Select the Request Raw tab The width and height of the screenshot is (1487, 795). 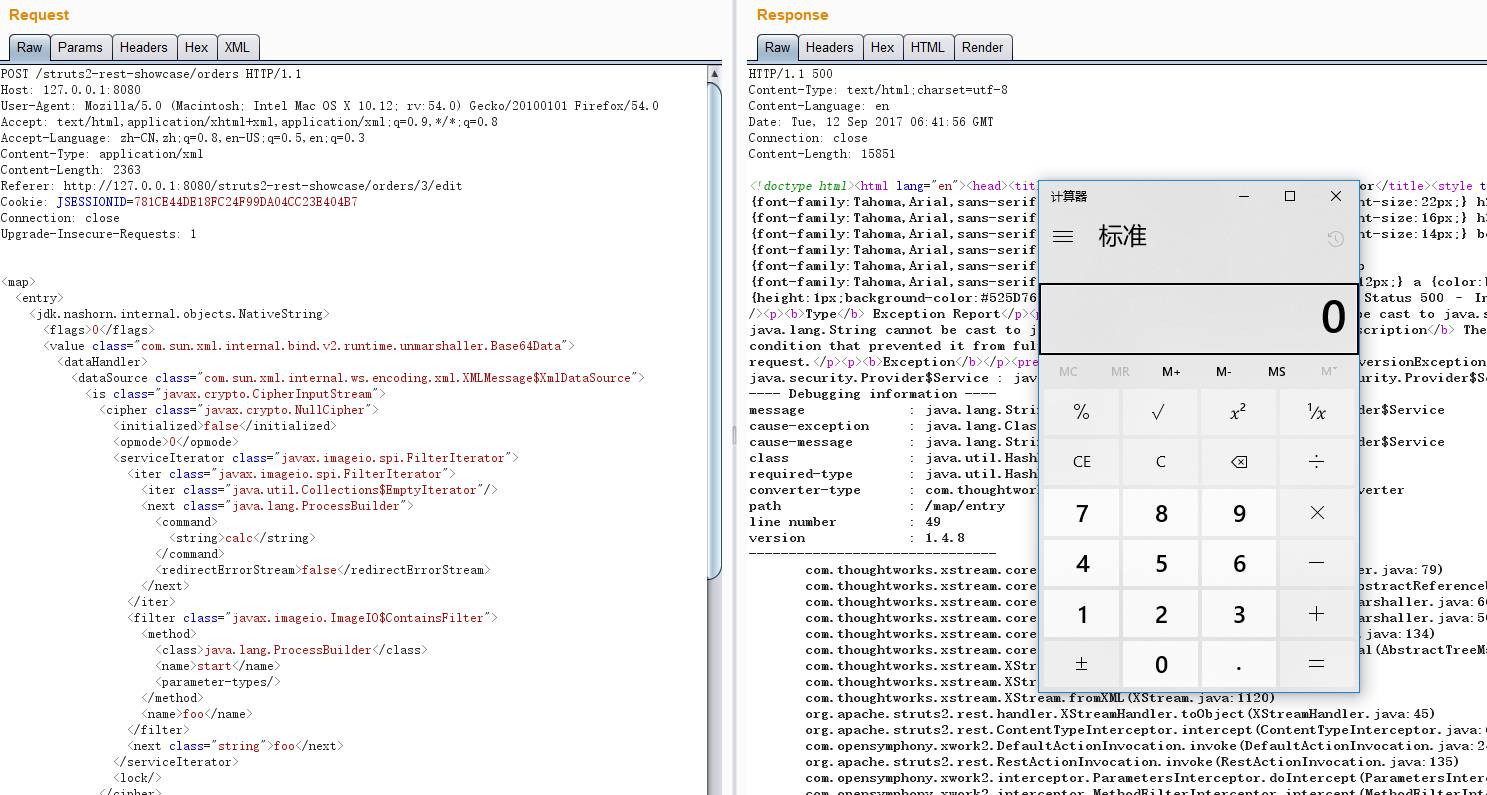[x=29, y=47]
